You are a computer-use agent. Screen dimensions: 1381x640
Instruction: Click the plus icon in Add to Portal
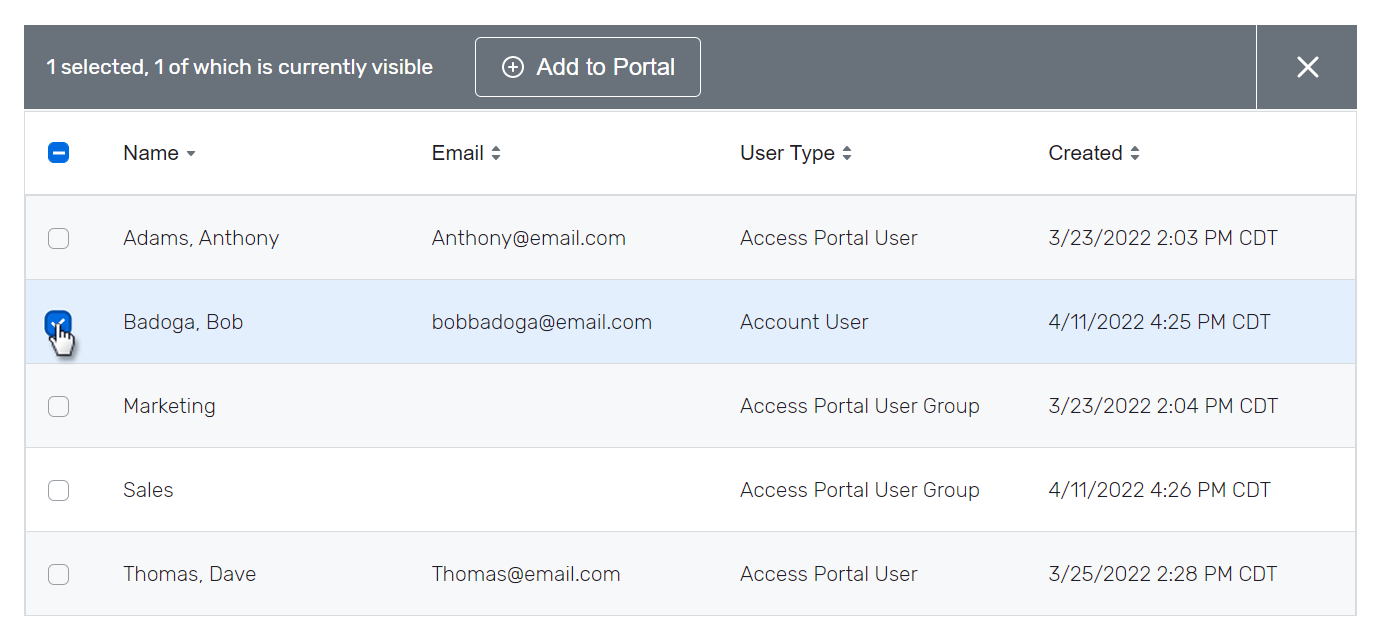[x=513, y=67]
